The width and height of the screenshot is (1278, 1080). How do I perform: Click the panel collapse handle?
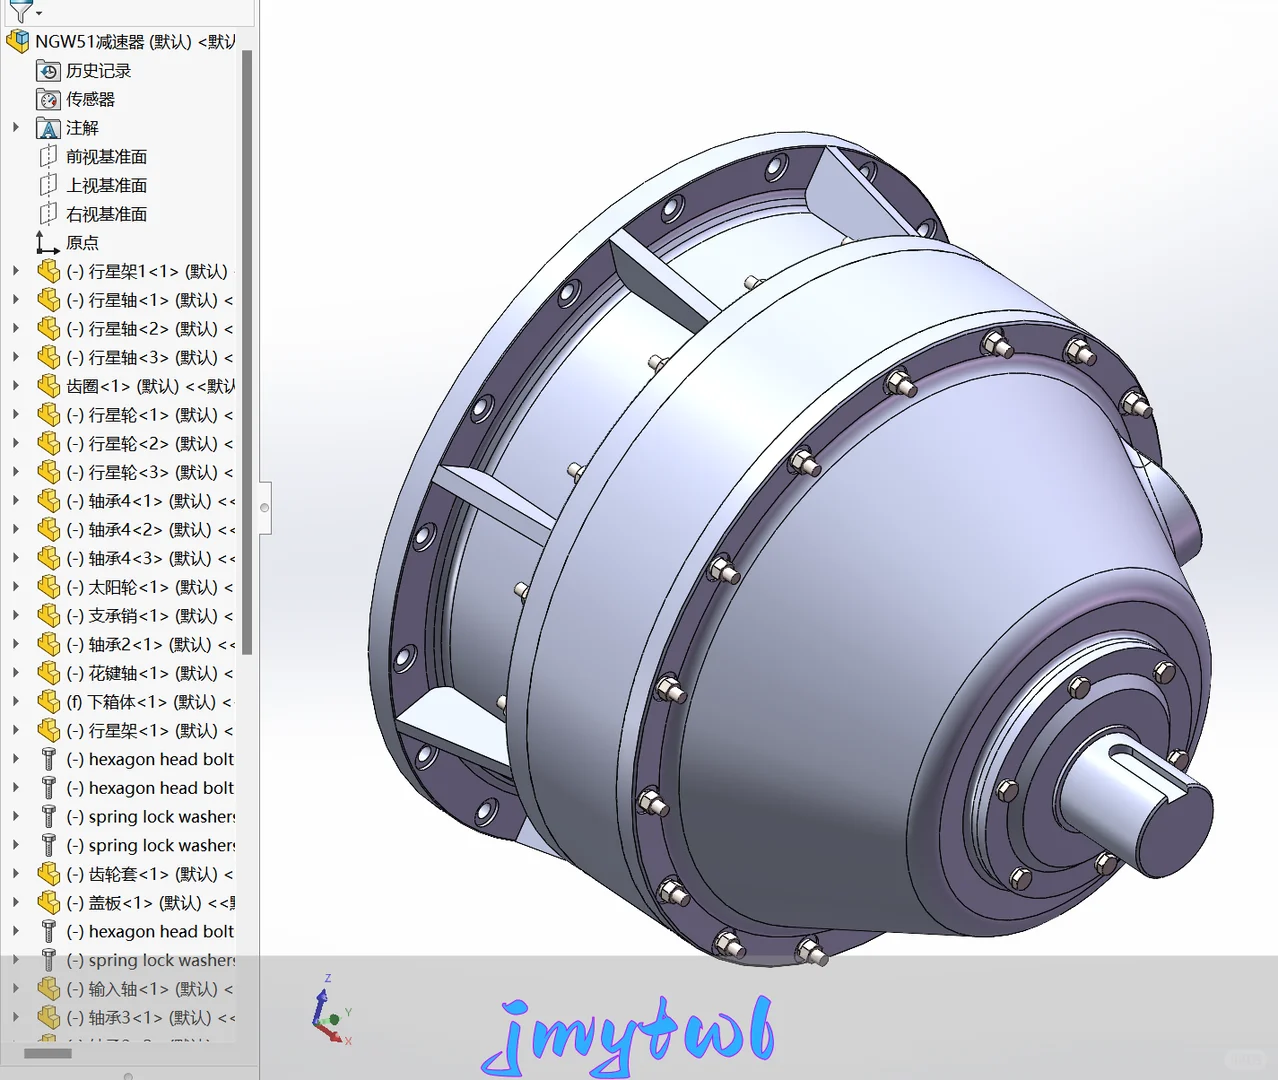(x=265, y=508)
